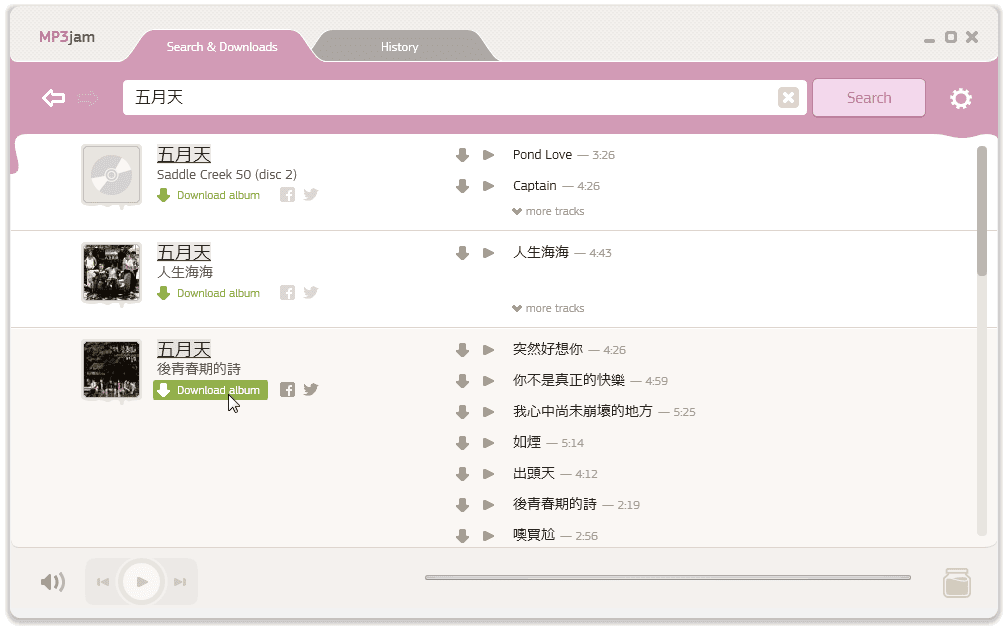Skip to the previous track in player
Screen dimensions: 1008x630
click(103, 582)
